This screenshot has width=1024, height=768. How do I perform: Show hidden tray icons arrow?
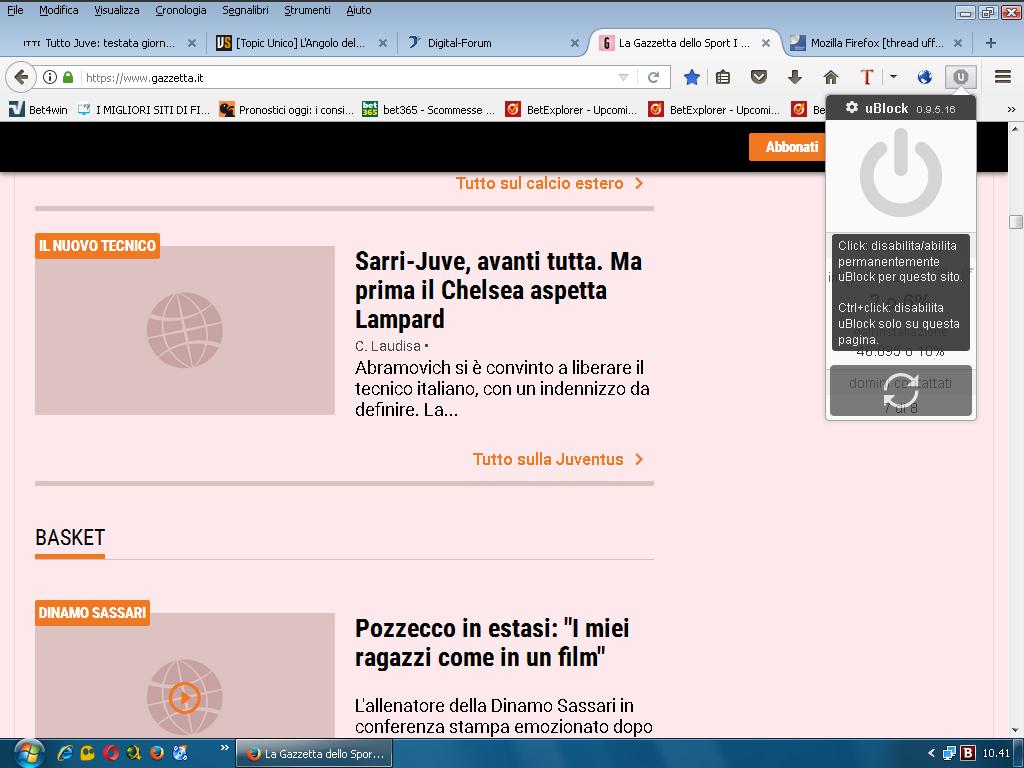coord(931,754)
